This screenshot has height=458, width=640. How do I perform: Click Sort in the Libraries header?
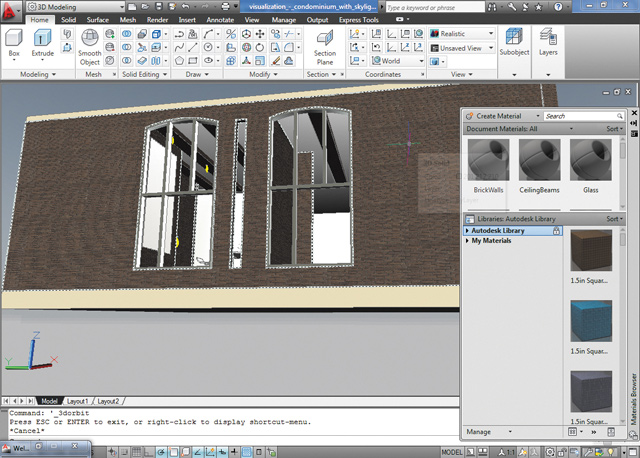[614, 219]
